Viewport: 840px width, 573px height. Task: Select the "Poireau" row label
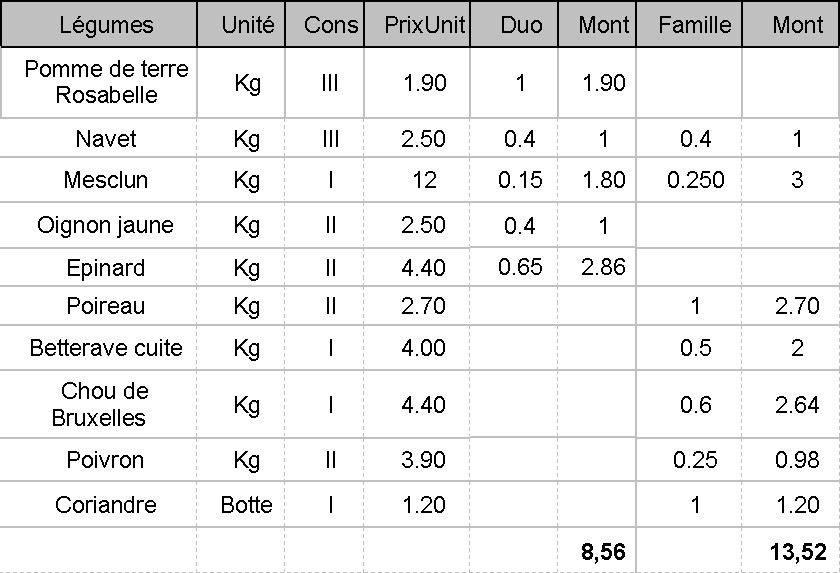(106, 305)
